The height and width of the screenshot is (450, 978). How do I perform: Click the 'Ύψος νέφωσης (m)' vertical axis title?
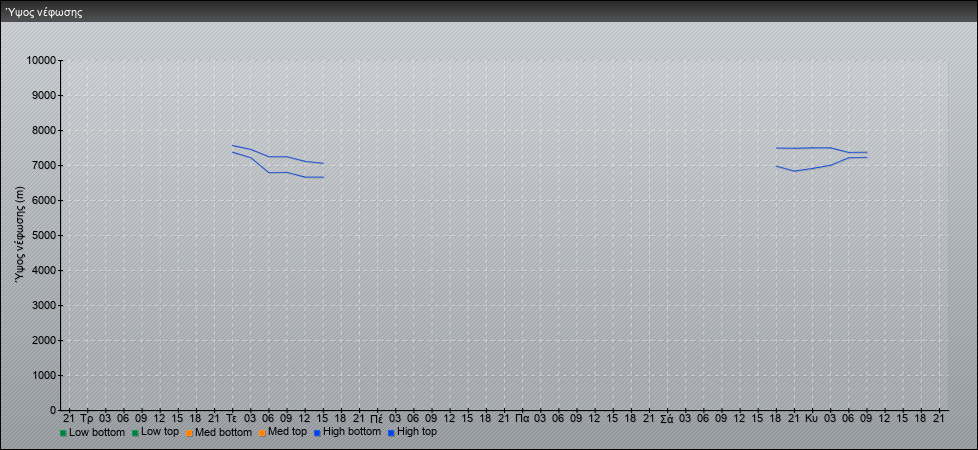tap(20, 235)
